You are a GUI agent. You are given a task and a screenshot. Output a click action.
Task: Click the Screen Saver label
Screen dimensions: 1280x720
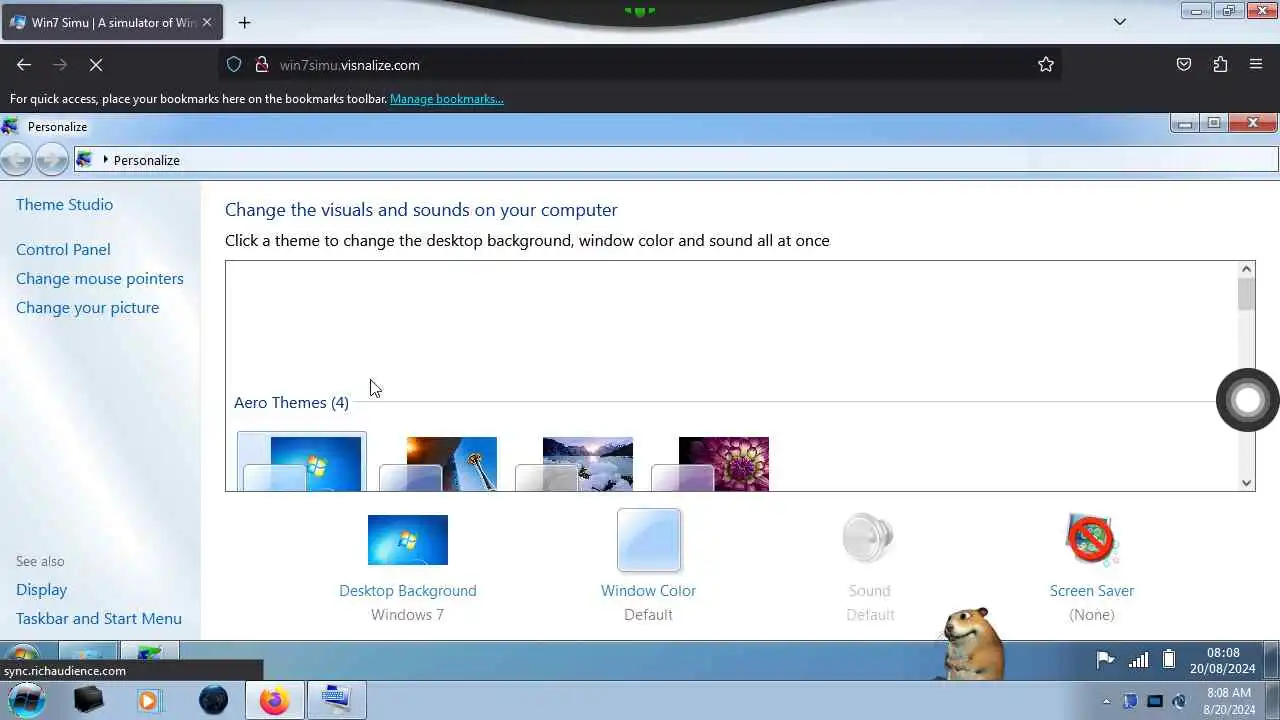[1092, 590]
